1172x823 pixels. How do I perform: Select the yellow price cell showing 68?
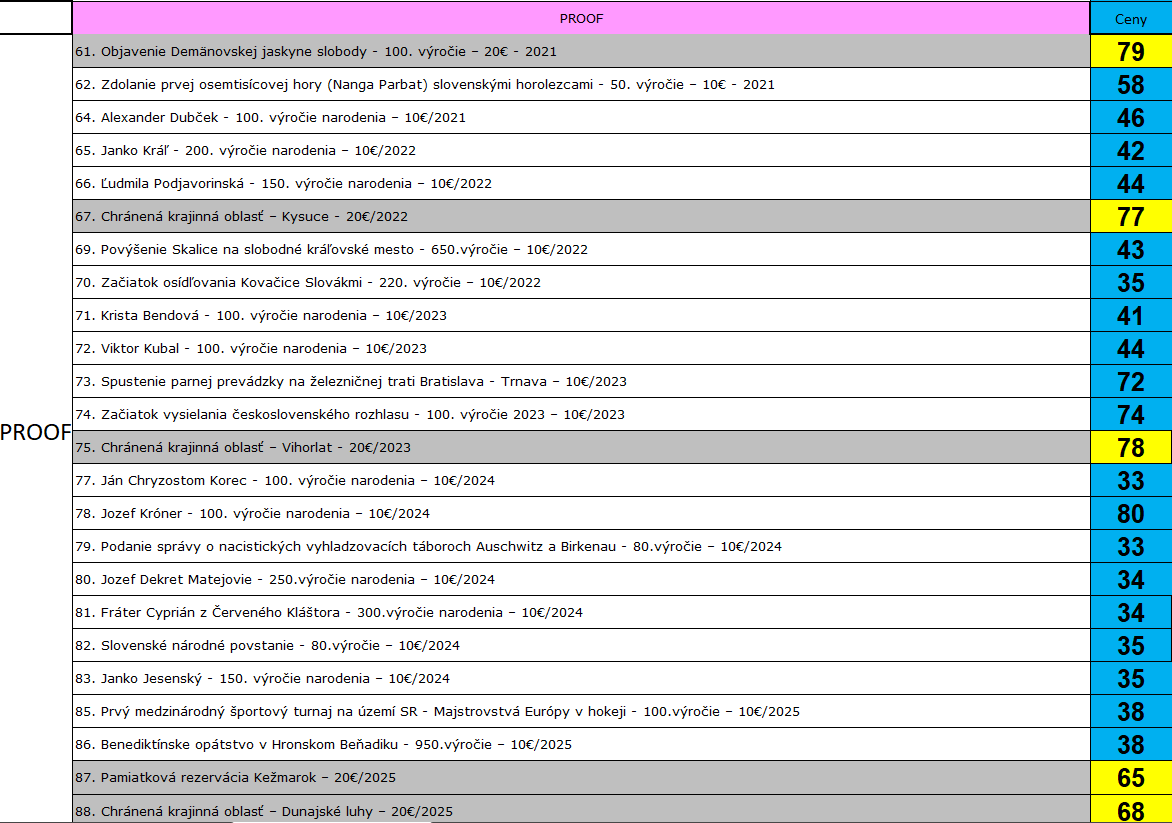point(1130,809)
